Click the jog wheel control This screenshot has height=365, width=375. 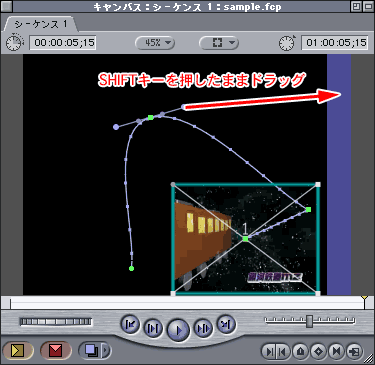point(56,322)
